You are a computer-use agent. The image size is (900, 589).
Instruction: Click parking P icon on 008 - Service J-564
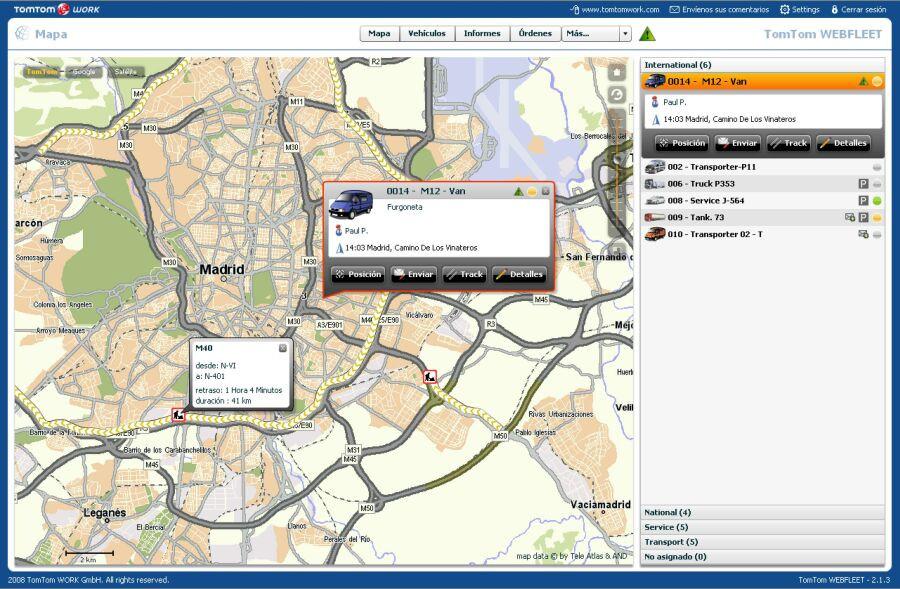click(x=863, y=200)
